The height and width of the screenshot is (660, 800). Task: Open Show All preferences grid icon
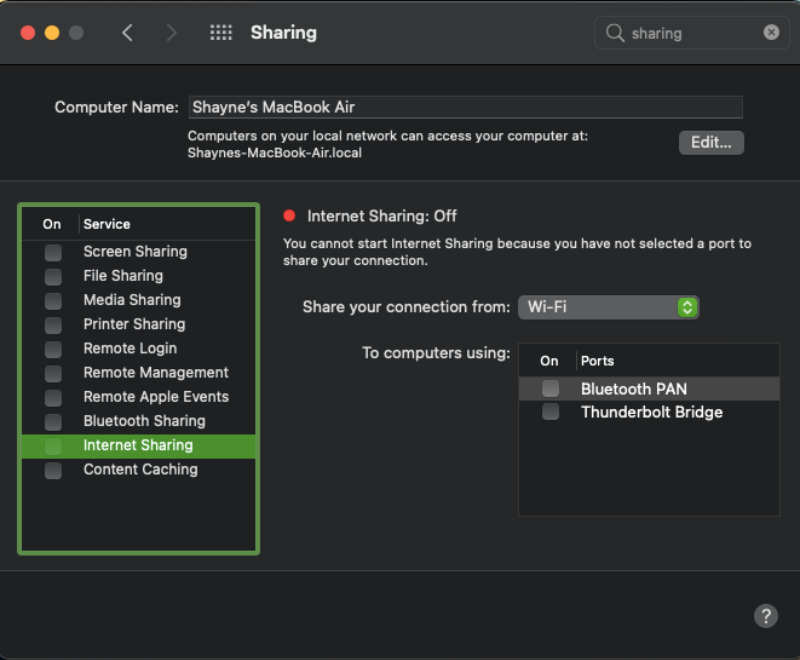click(x=220, y=32)
